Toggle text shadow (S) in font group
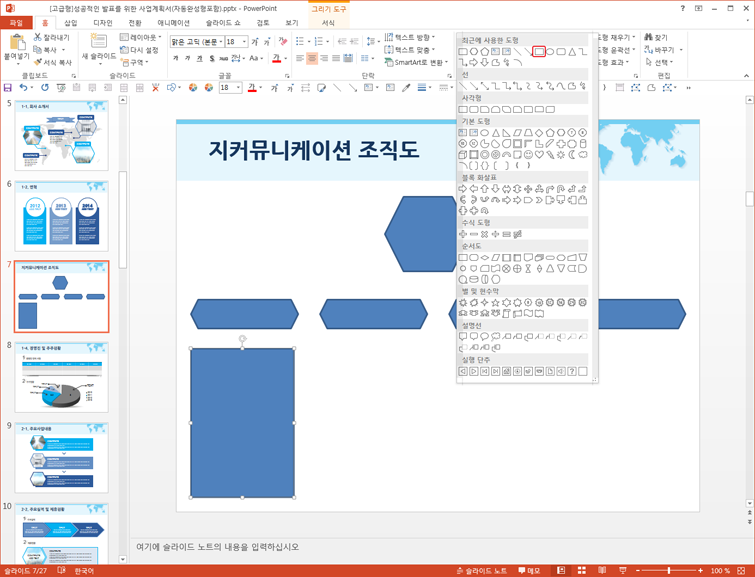This screenshot has width=755, height=577. (211, 58)
